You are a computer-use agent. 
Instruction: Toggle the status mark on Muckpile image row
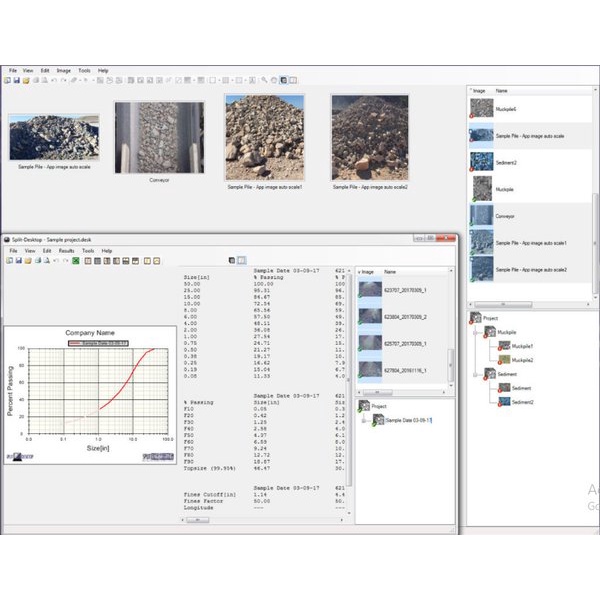coord(472,196)
